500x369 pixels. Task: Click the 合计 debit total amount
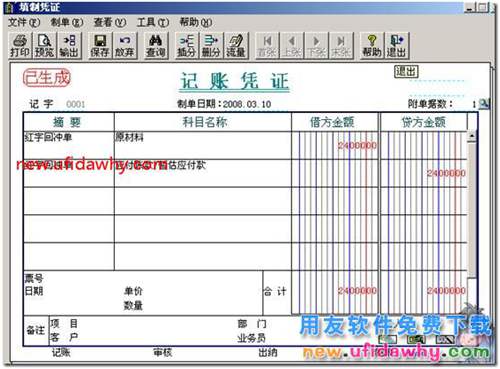(357, 291)
